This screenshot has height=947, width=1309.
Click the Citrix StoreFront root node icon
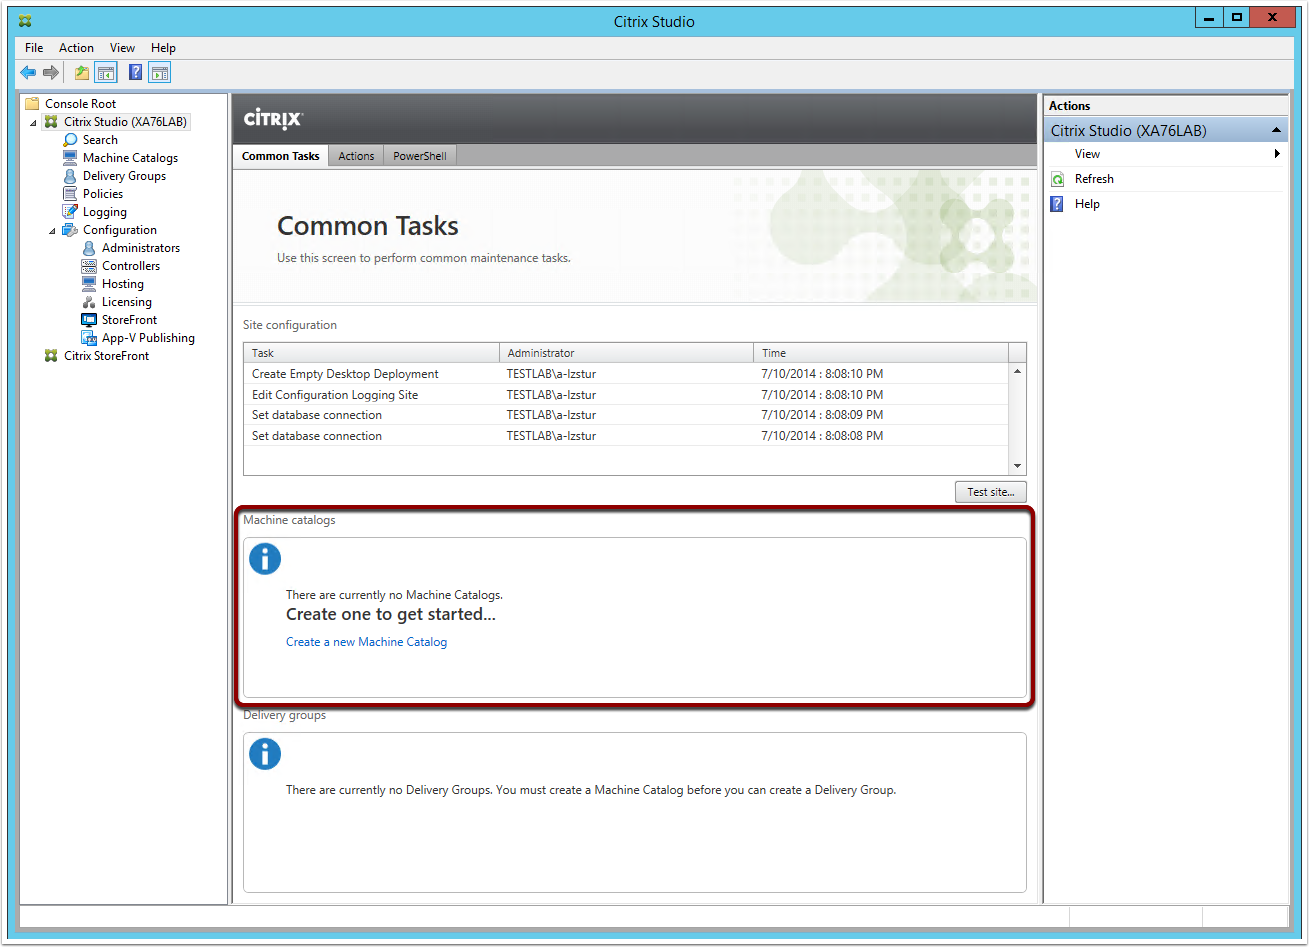(51, 356)
